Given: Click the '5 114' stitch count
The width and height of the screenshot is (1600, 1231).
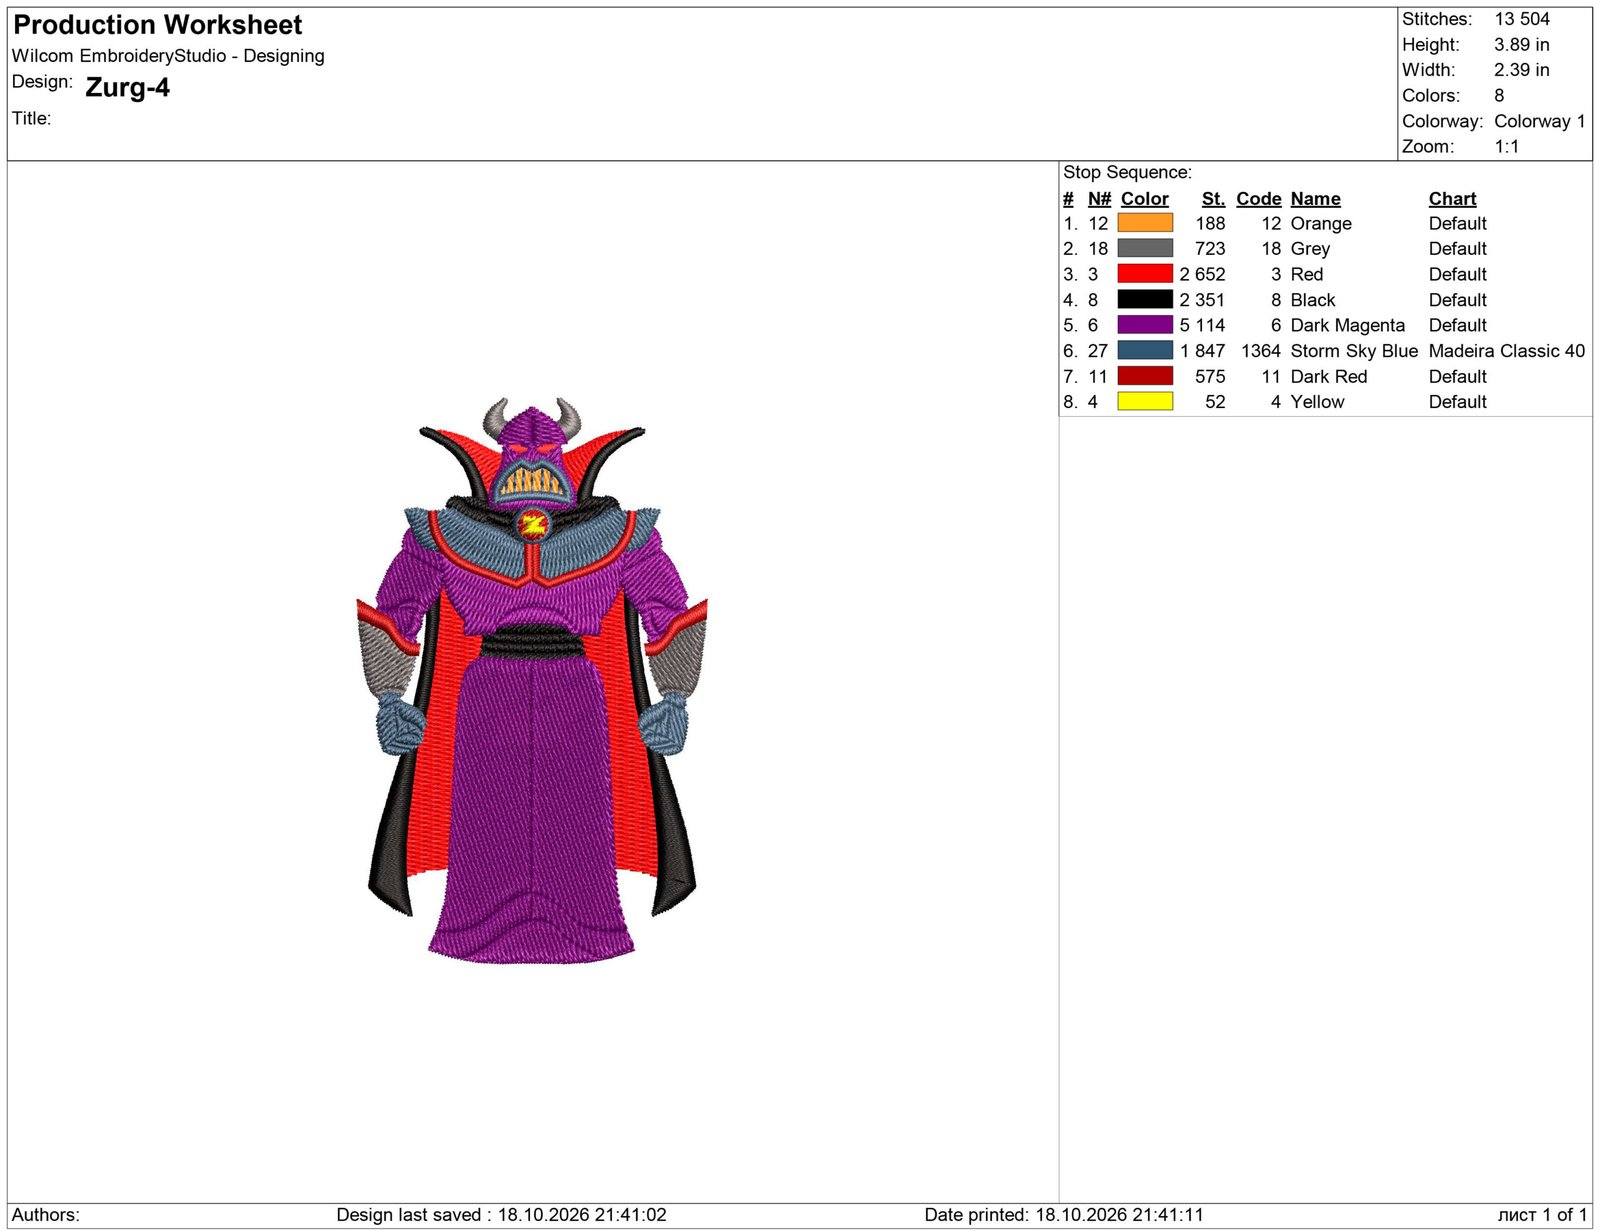Looking at the screenshot, I should [1202, 325].
